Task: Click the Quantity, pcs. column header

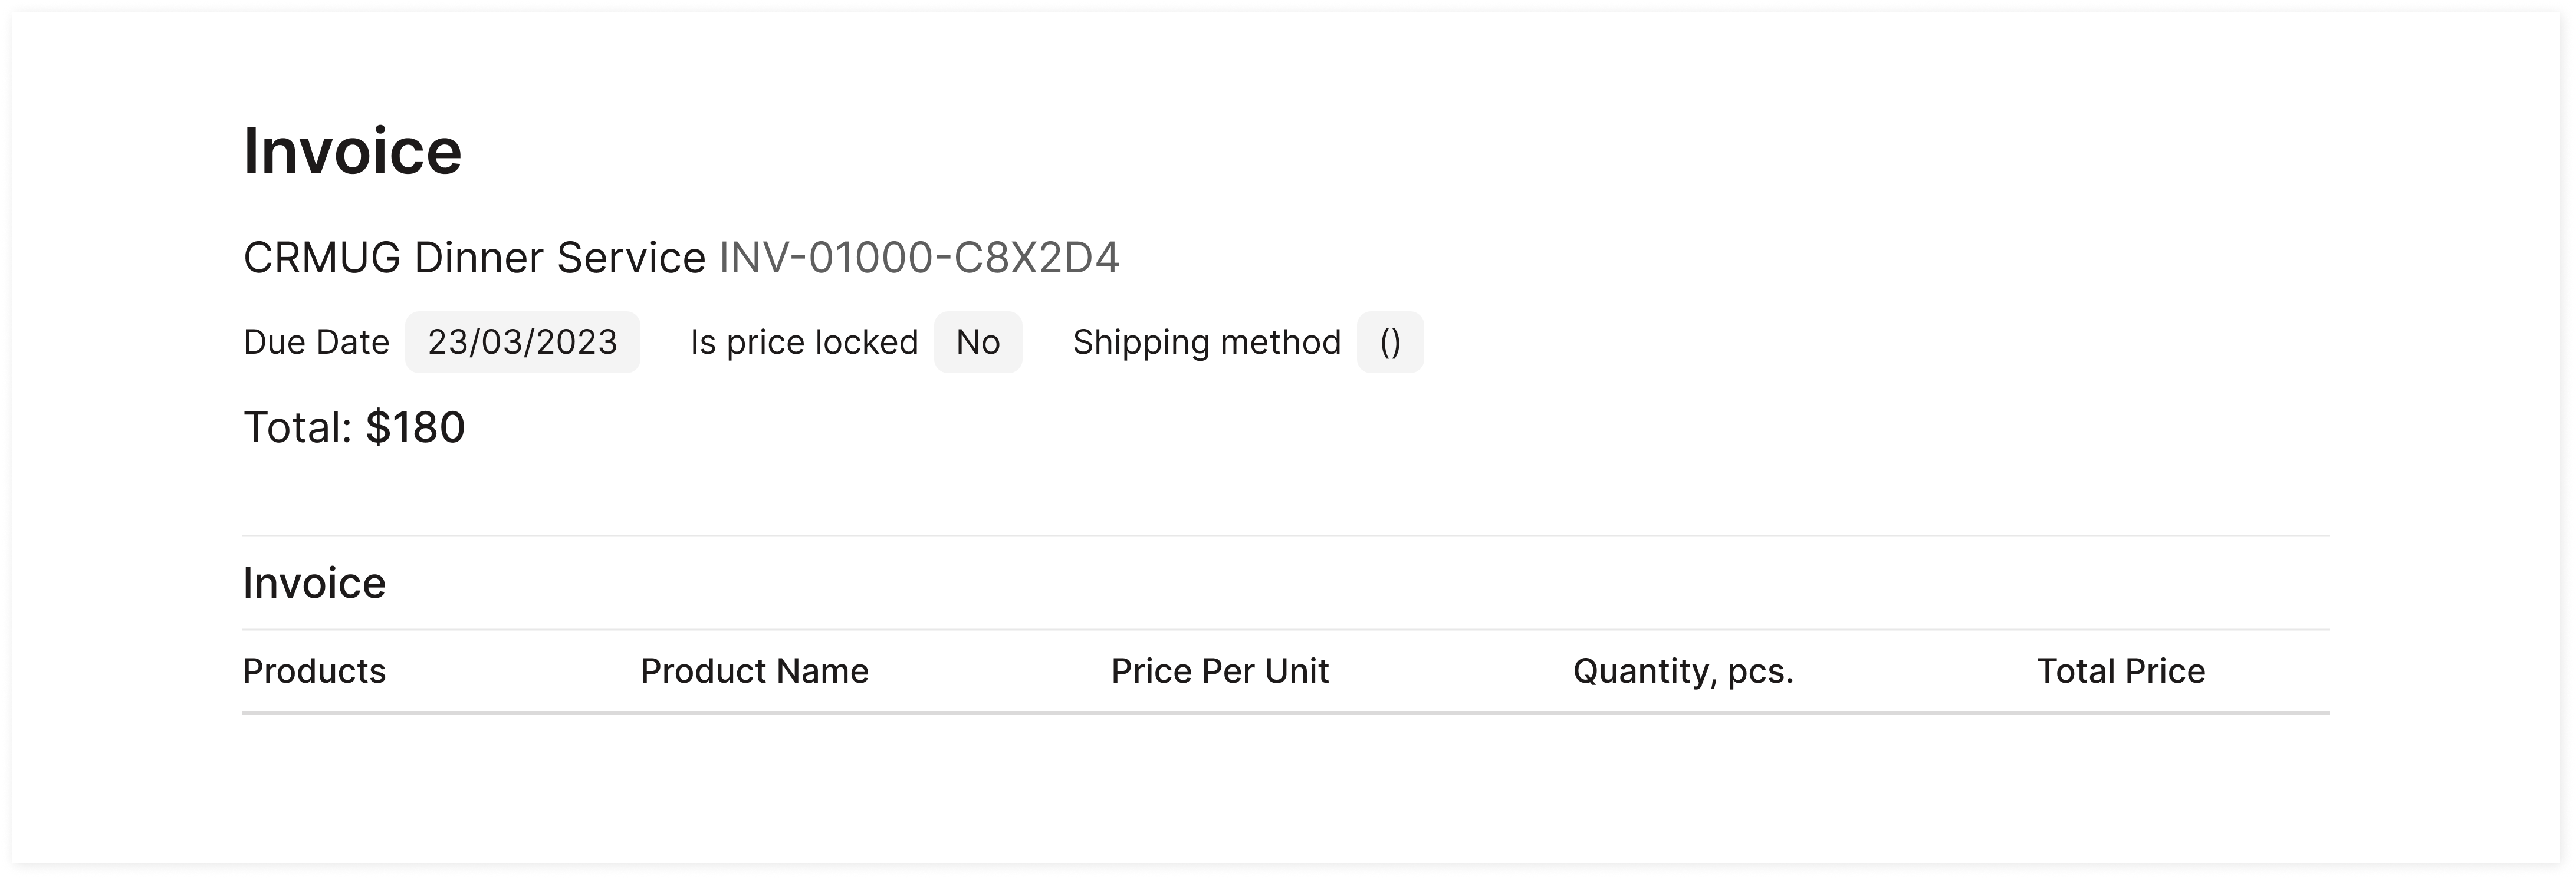Action: (x=1683, y=671)
